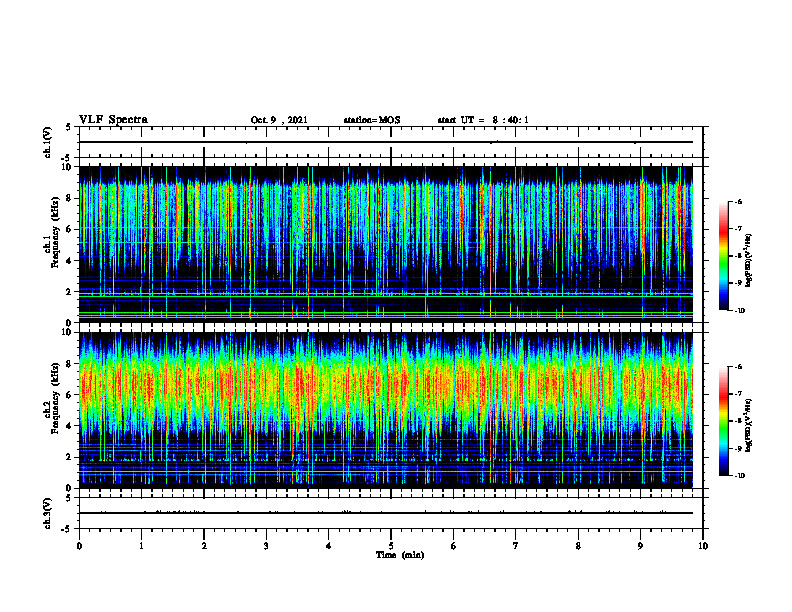Select the date text "Oct. 9, 2021"
Viewport: 792px width, 612px height.
point(279,120)
